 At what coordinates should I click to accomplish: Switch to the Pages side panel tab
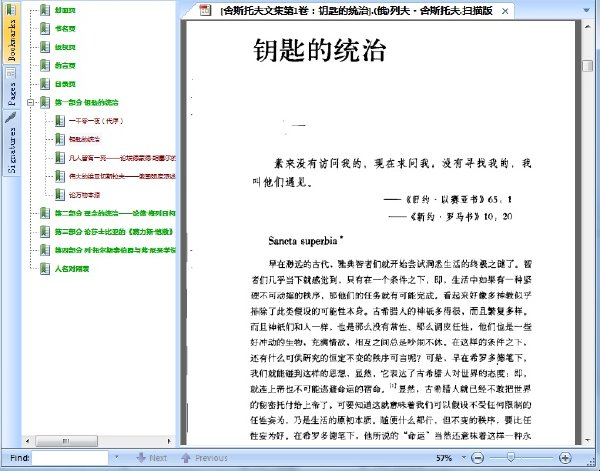[x=11, y=88]
